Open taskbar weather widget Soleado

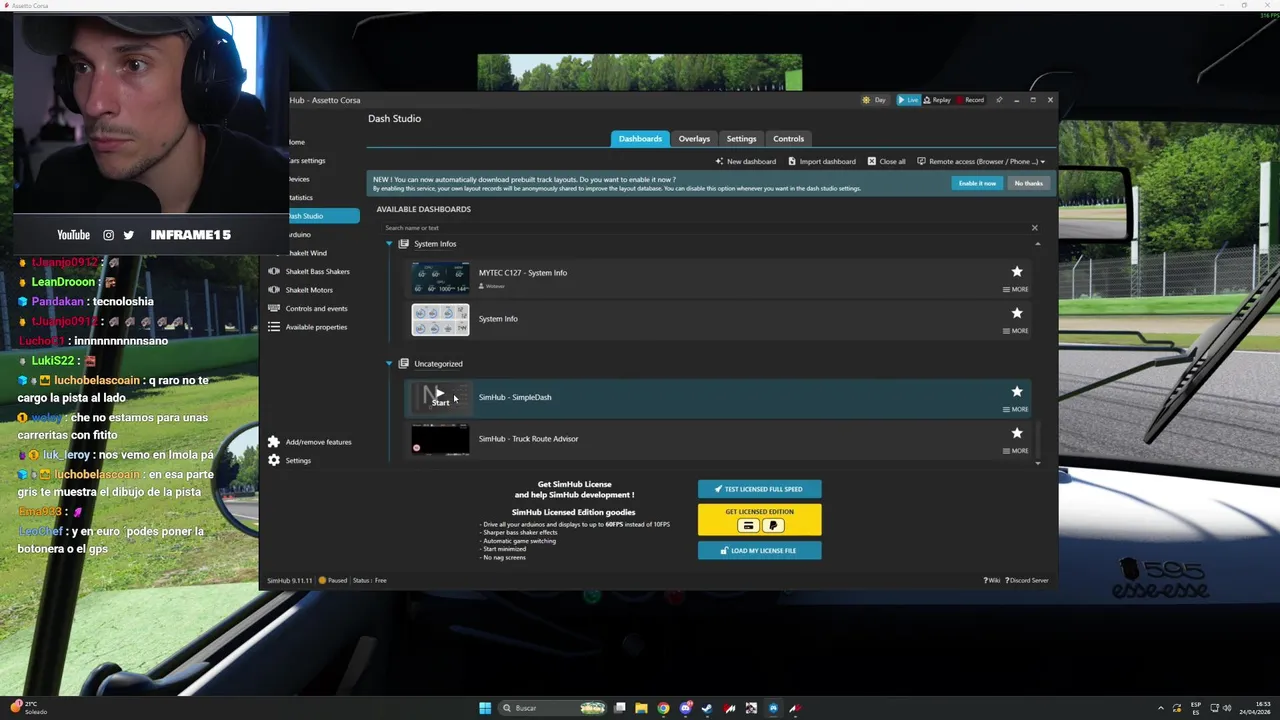28,708
